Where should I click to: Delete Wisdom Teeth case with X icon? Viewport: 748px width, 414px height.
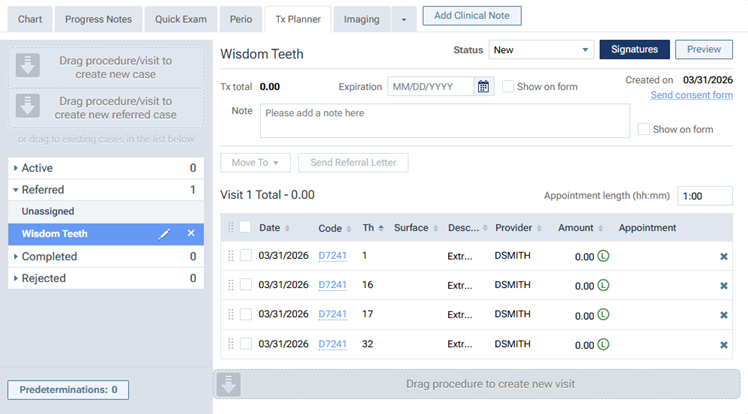point(191,234)
